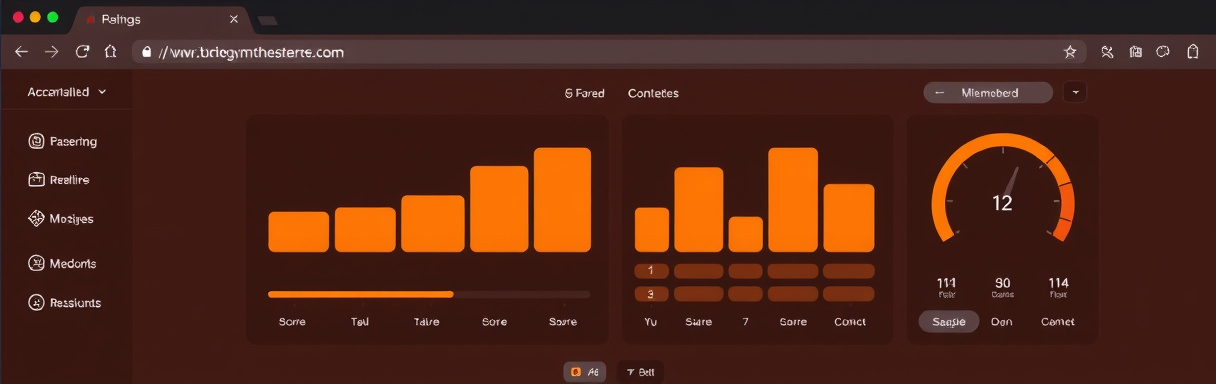Click the Medorts sidebar icon
1216x384 pixels.
(x=36, y=263)
